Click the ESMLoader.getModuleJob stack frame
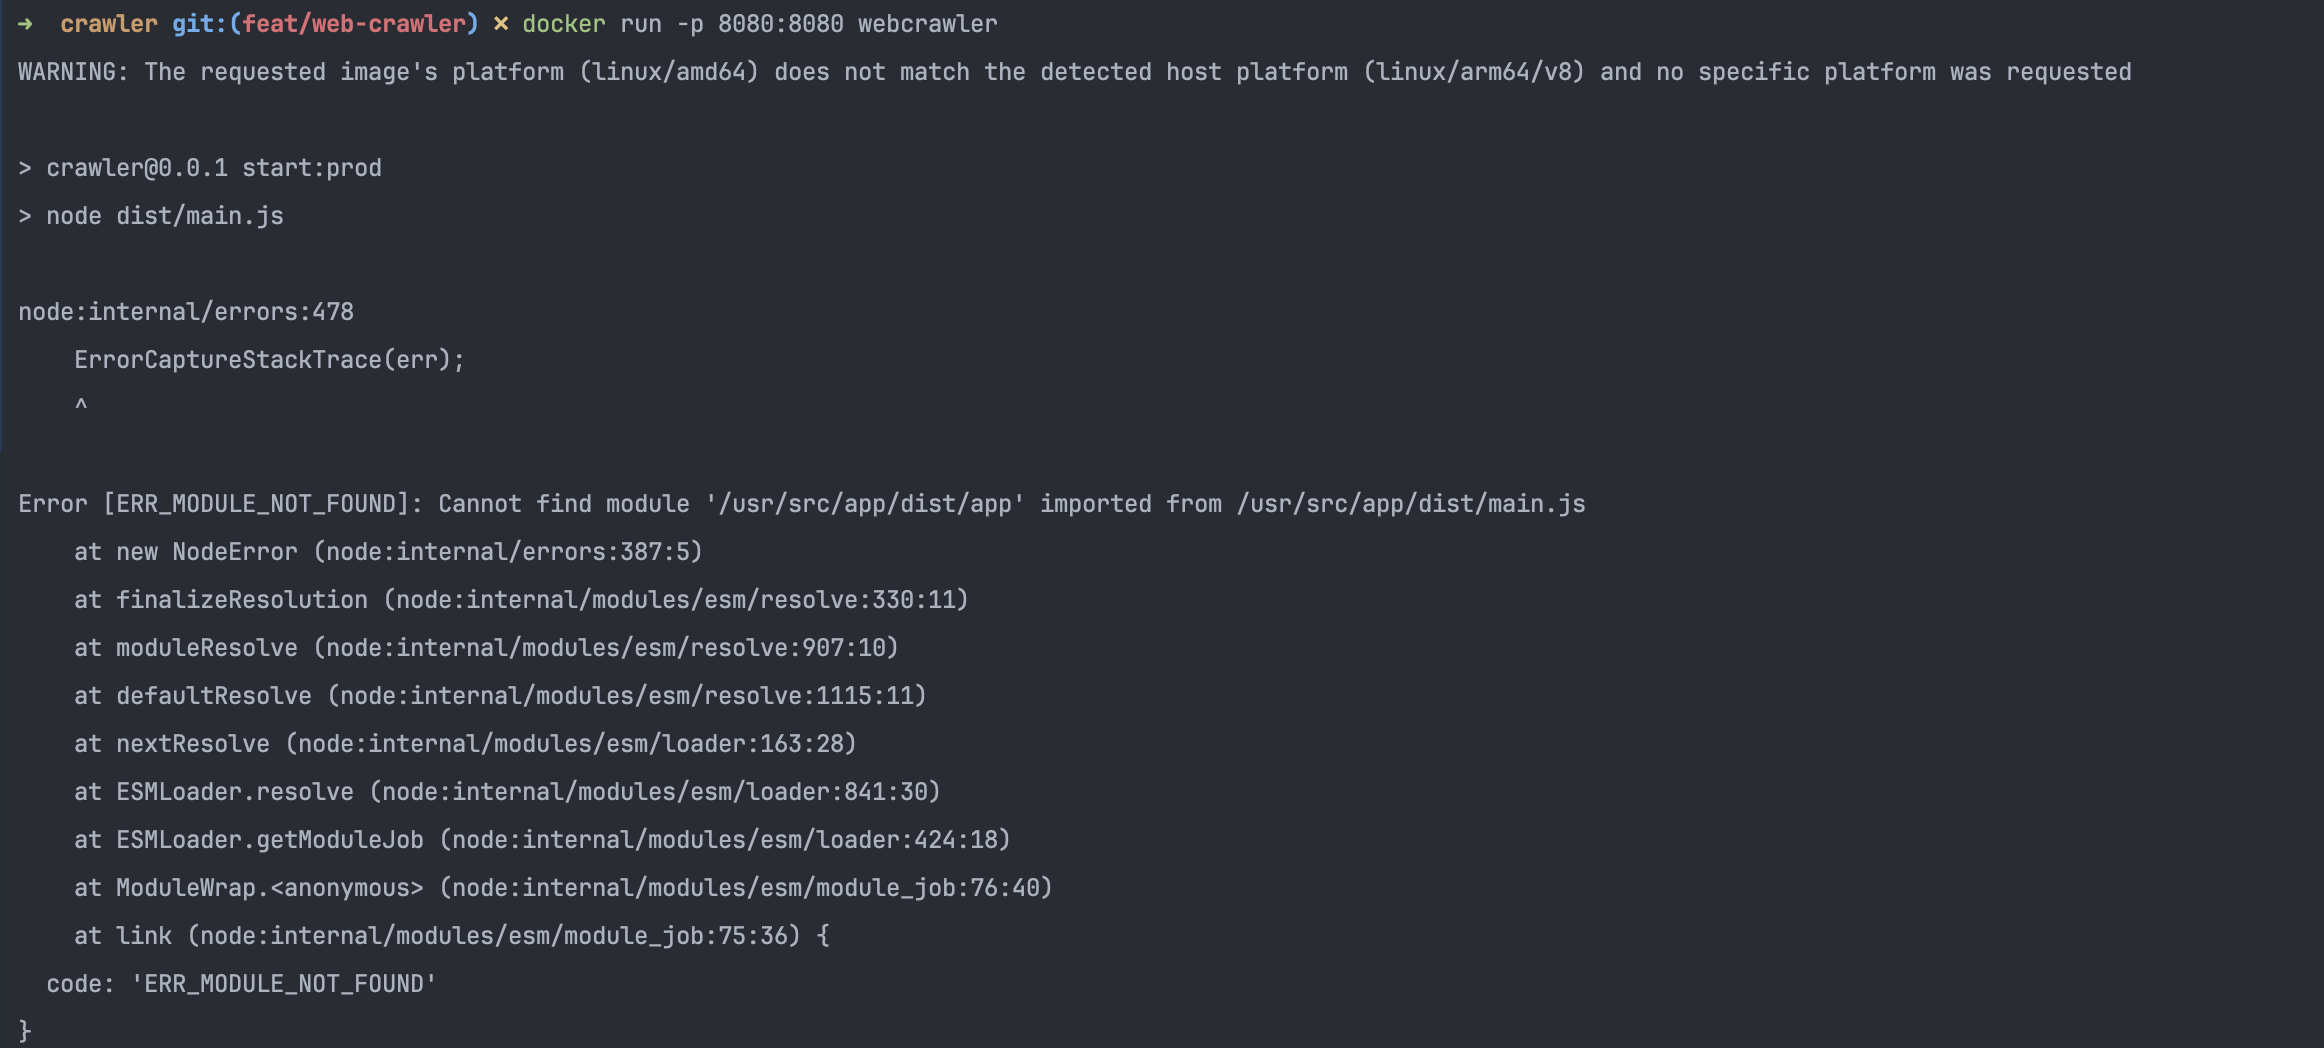 [x=542, y=840]
